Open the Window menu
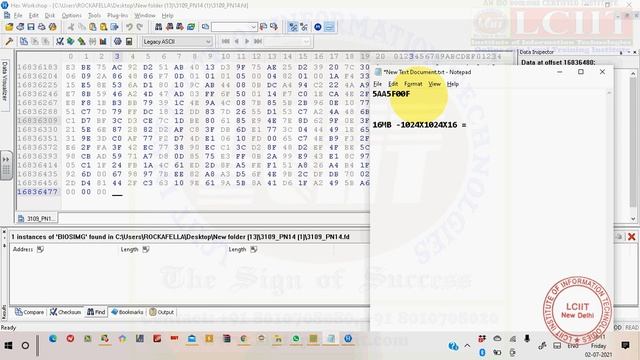 145,16
